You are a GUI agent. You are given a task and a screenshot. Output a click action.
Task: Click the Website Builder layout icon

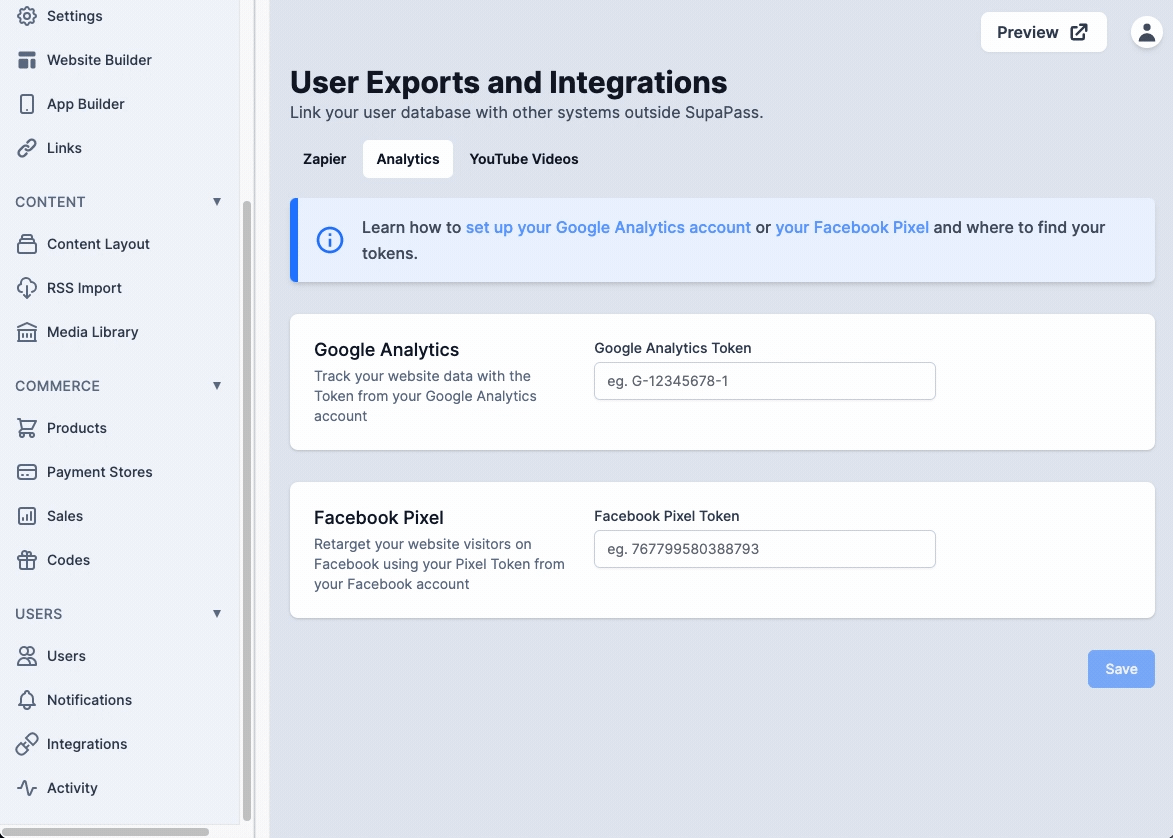pyautogui.click(x=27, y=60)
